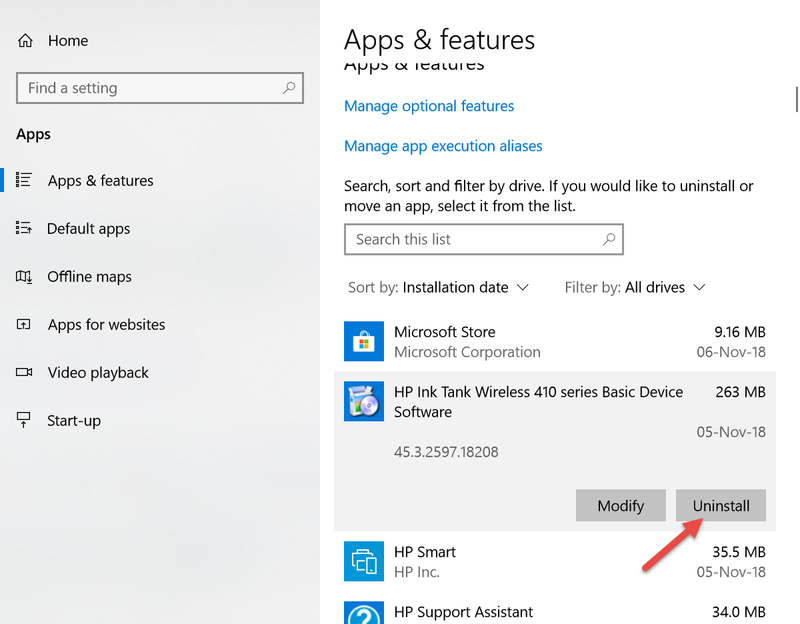This screenshot has width=800, height=624.
Task: Click the Apps & features page heading
Action: point(439,40)
